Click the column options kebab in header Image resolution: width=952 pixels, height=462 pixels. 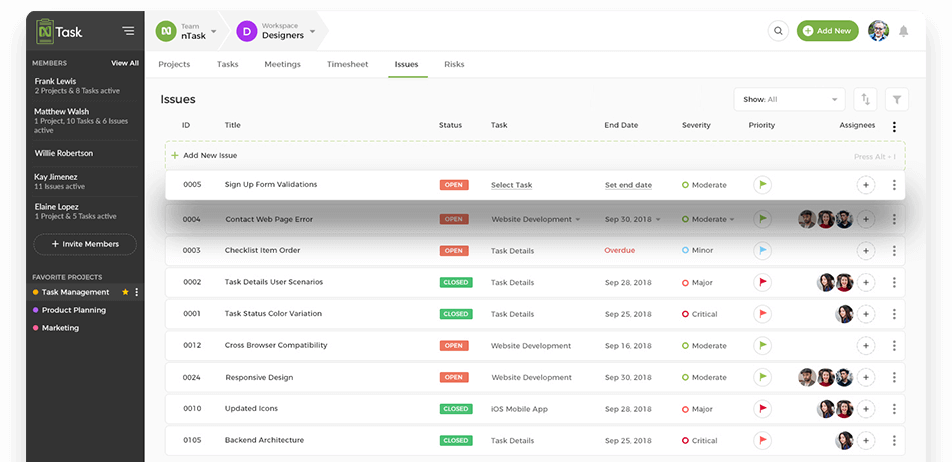tap(894, 127)
